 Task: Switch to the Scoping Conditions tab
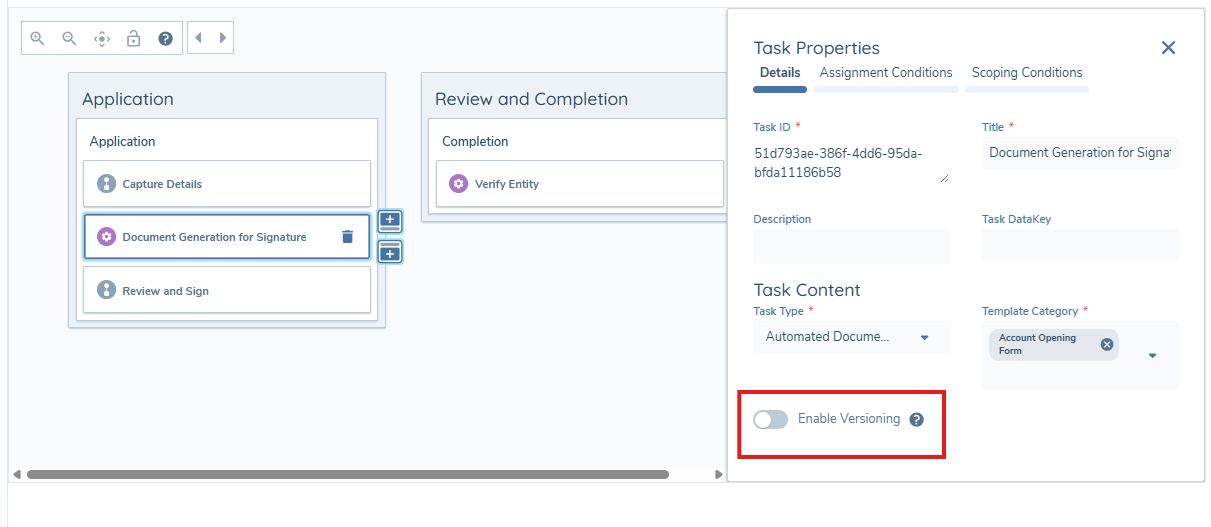pyautogui.click(x=1027, y=73)
